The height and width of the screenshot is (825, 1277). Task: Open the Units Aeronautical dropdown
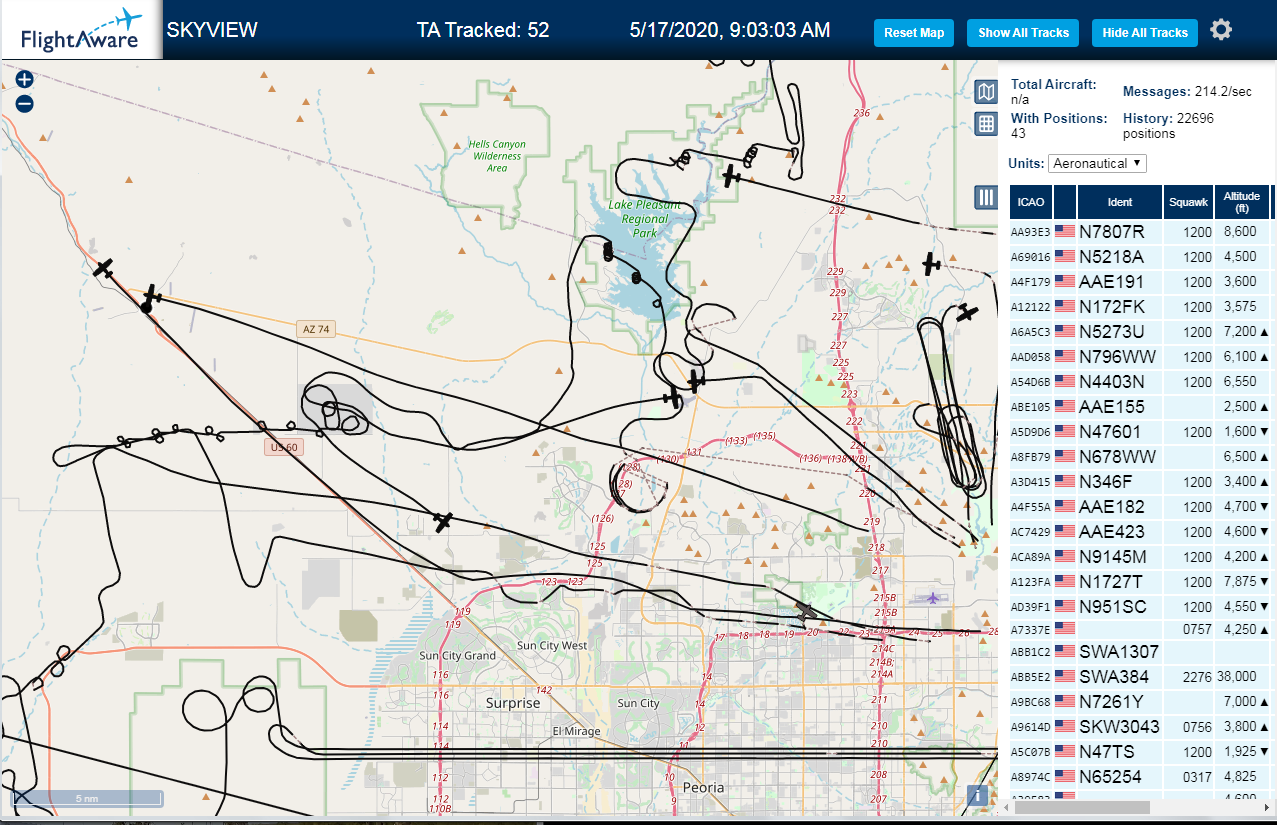pyautogui.click(x=1097, y=163)
